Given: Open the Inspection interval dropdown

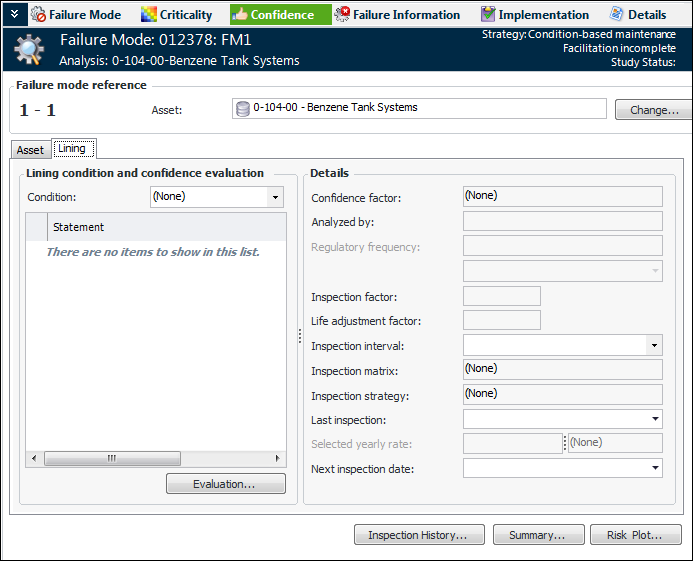Looking at the screenshot, I should [x=654, y=345].
